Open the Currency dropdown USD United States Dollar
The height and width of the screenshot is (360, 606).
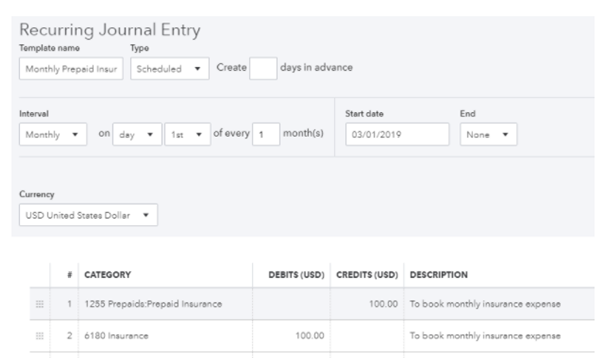pos(89,215)
